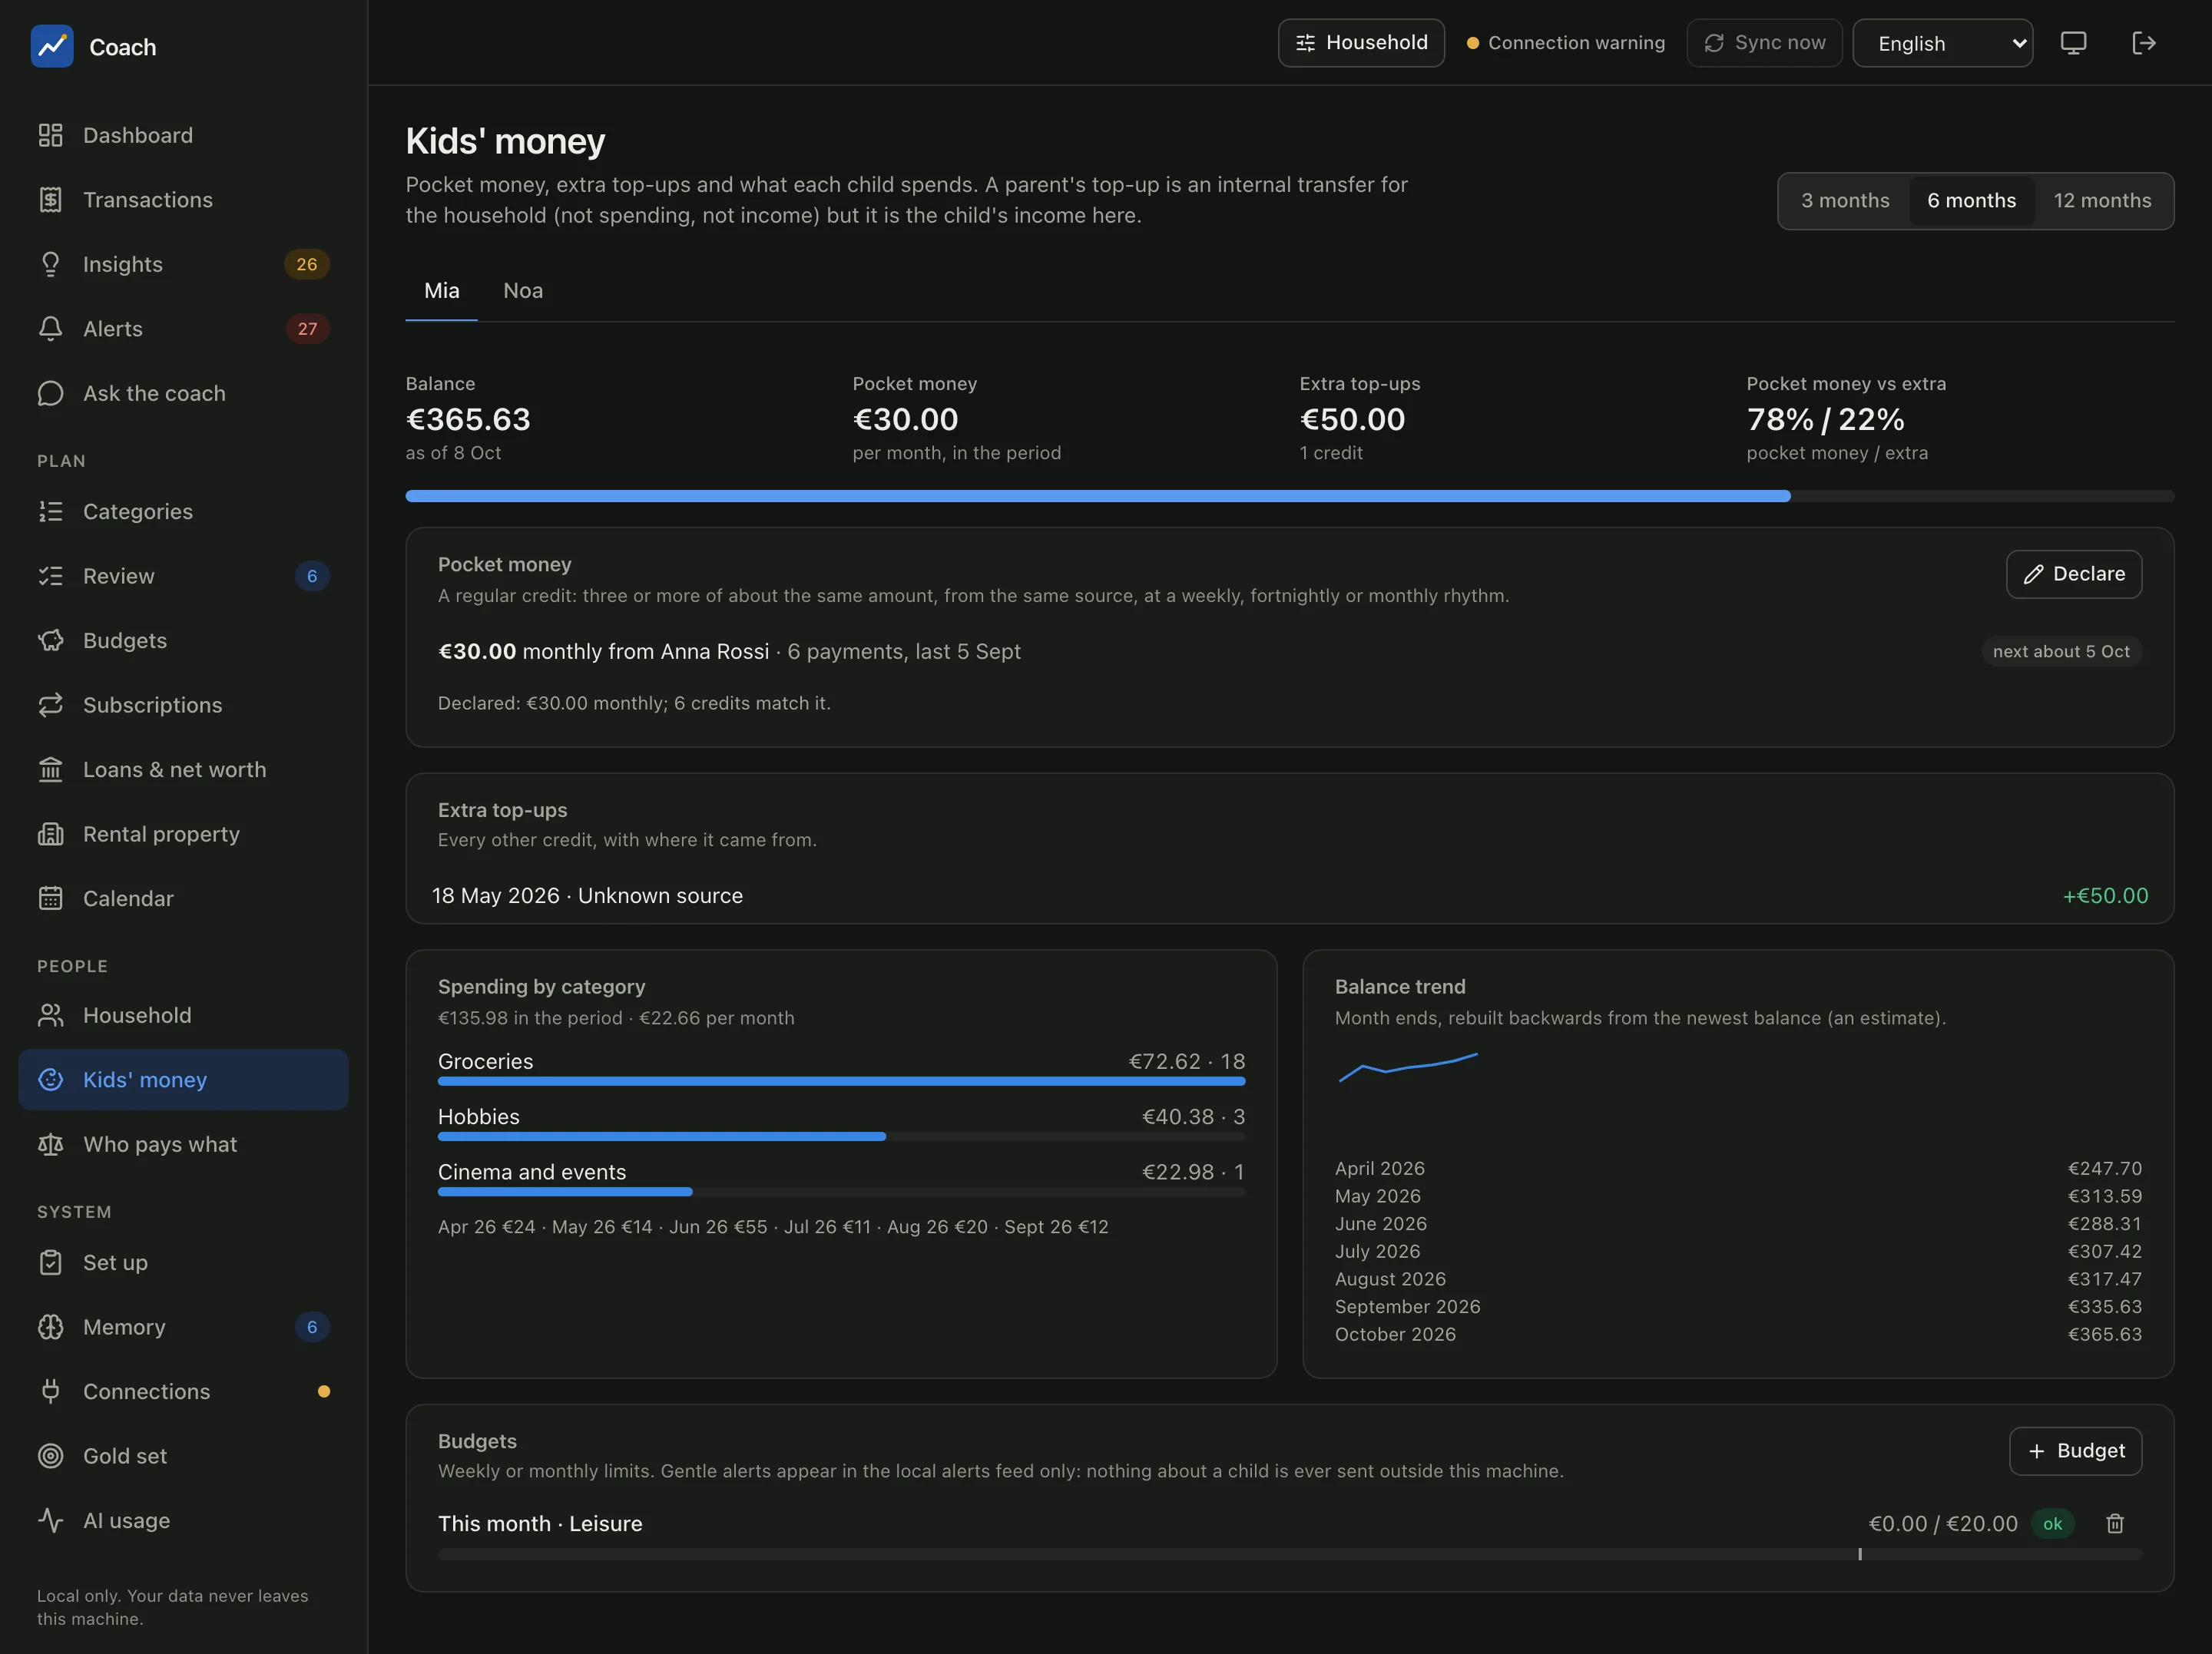The width and height of the screenshot is (2212, 1654).
Task: Go to Transactions in the sidebar
Action: [183, 200]
